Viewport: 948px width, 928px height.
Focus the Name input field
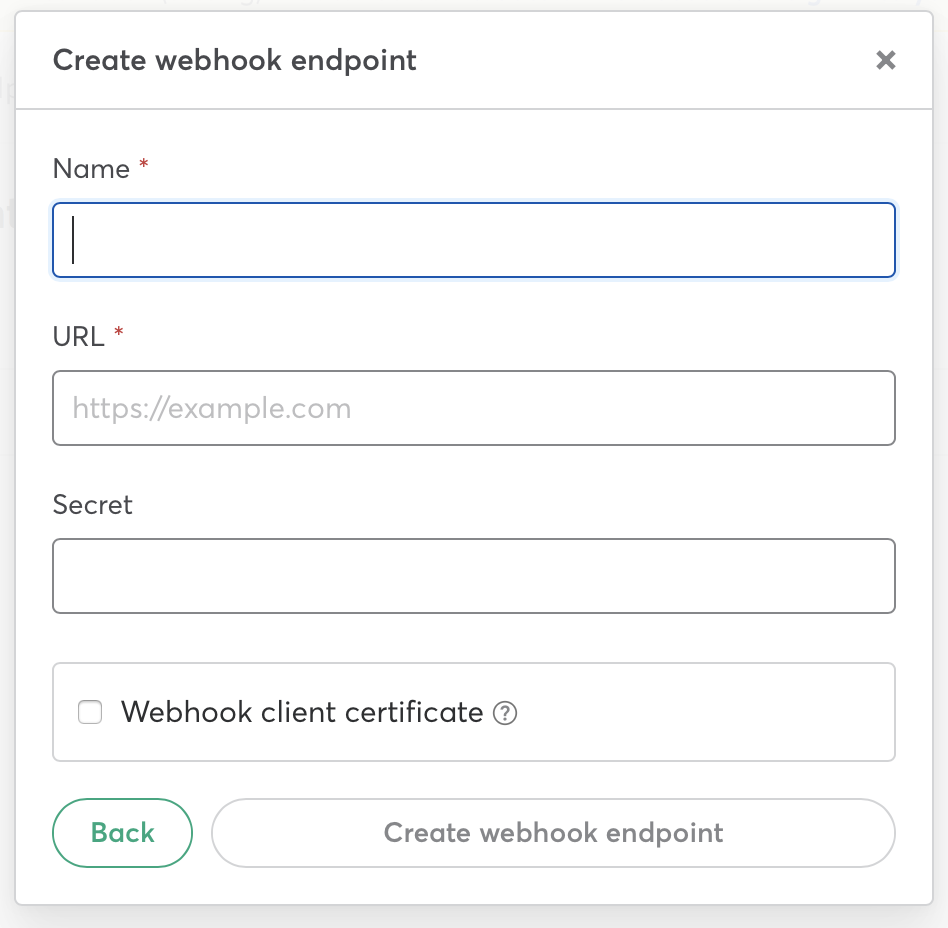473,240
